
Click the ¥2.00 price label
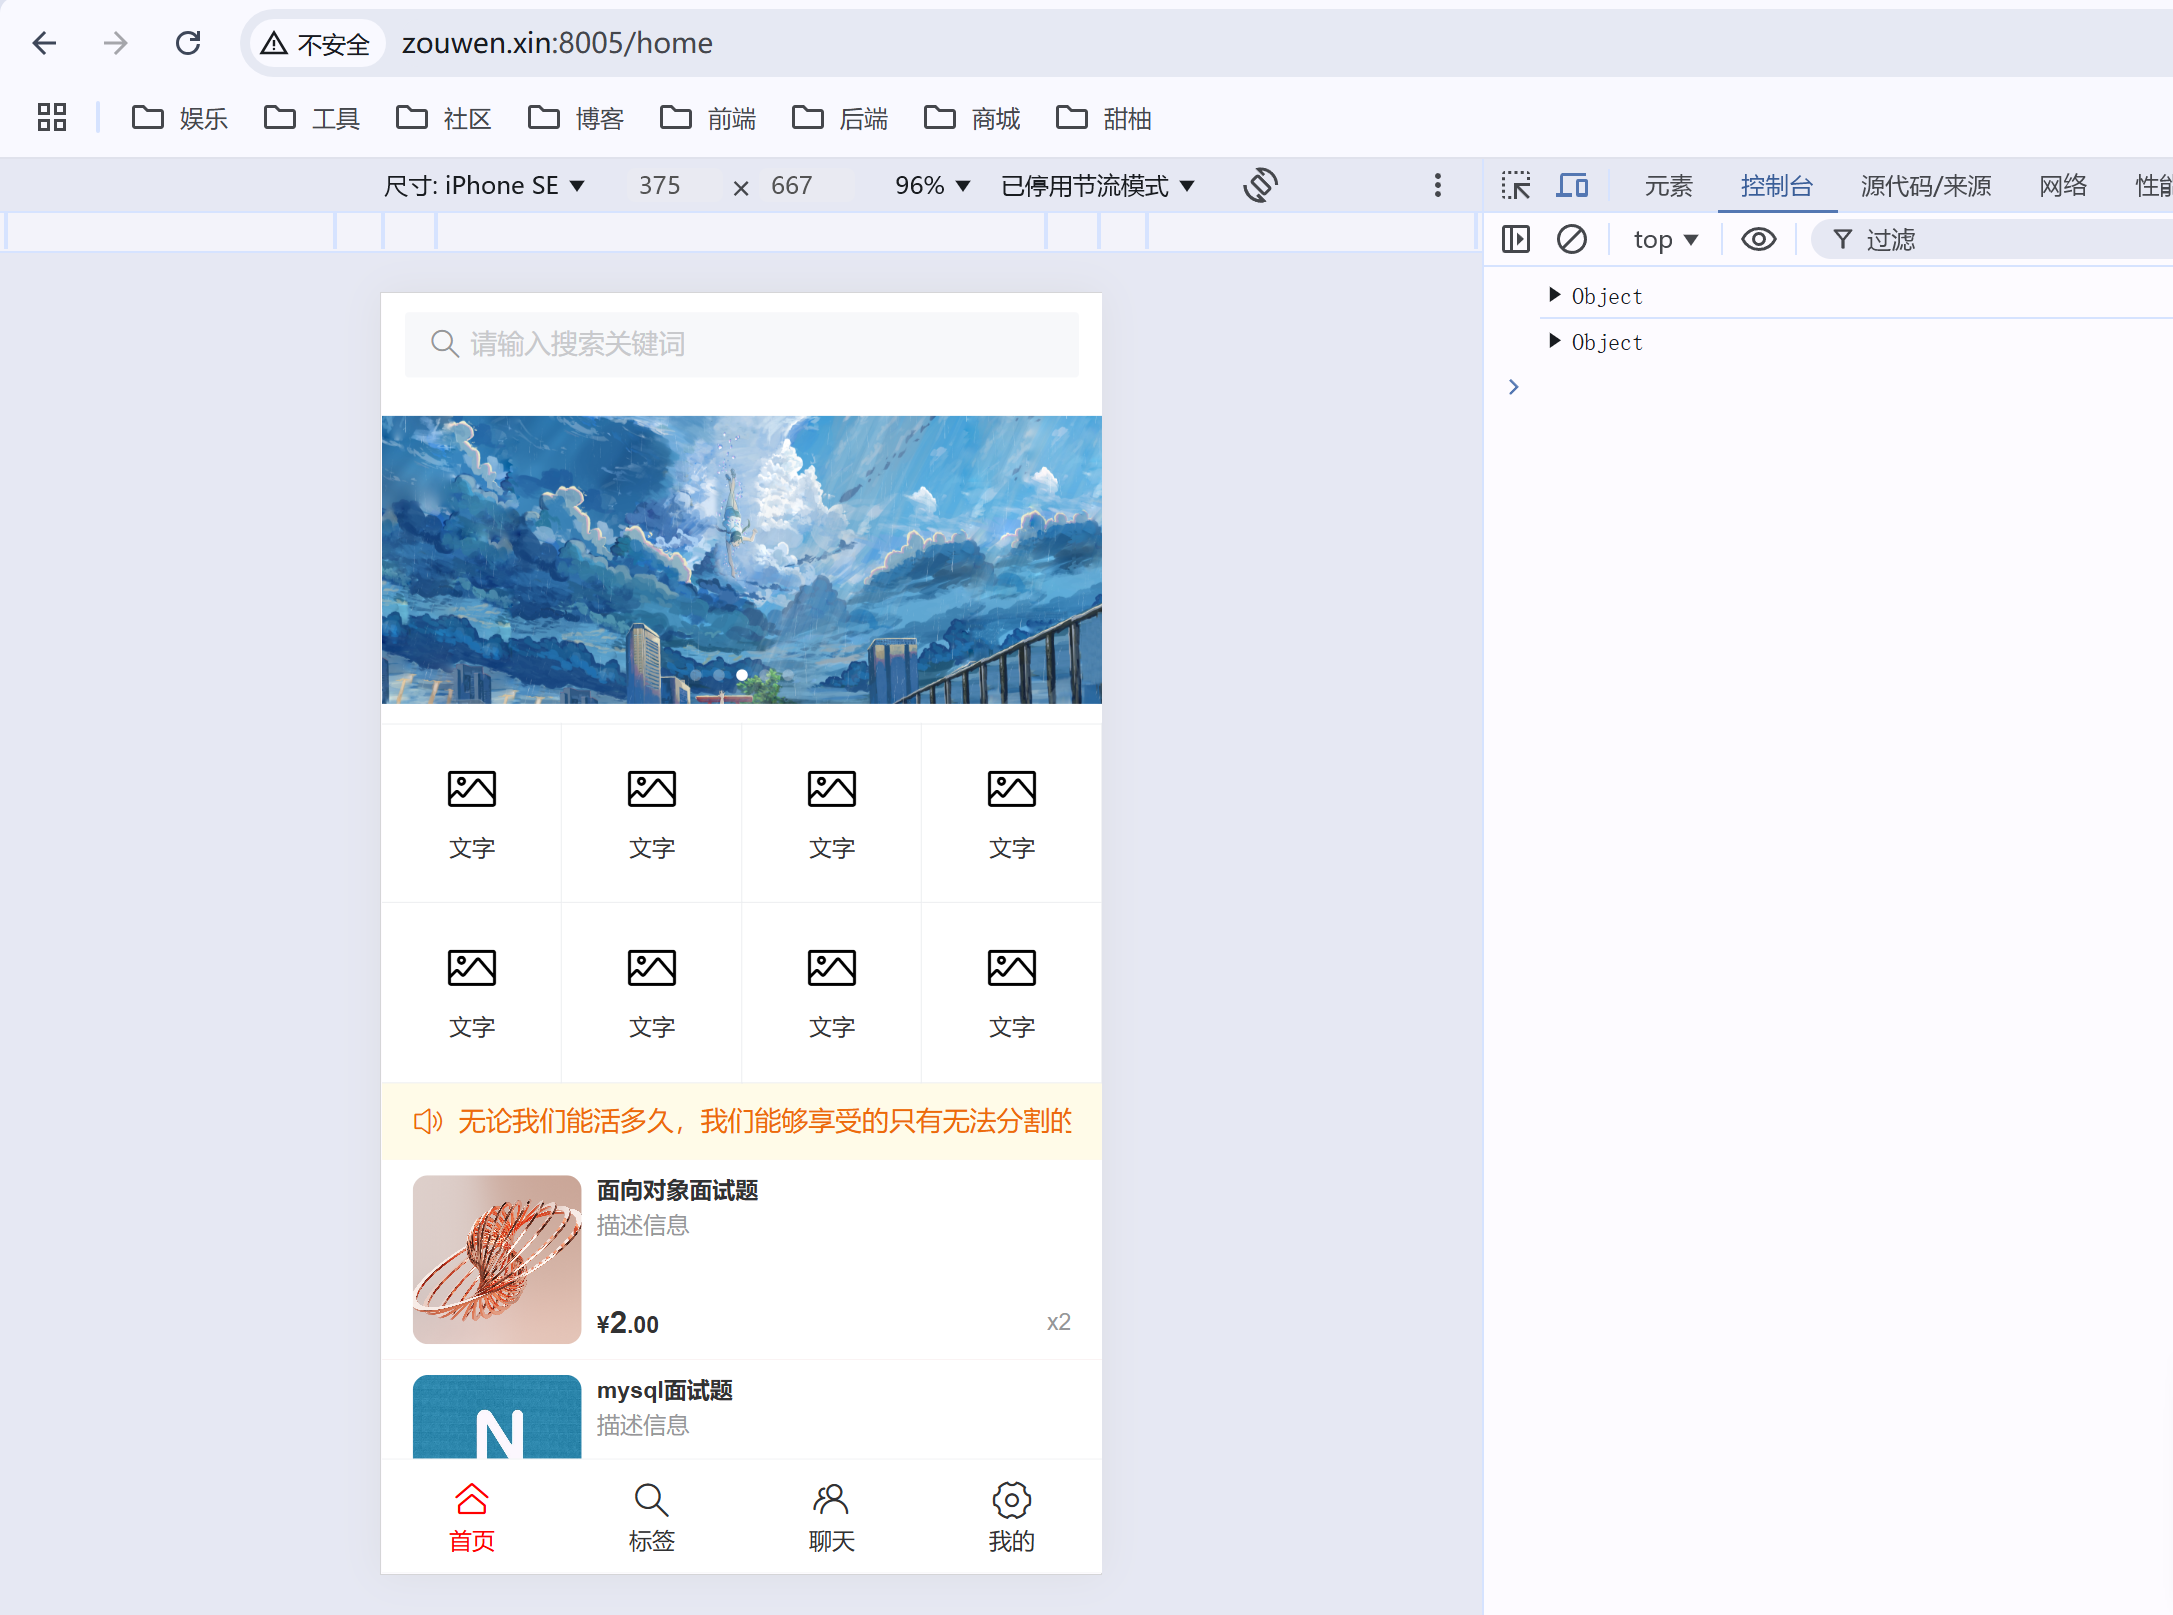tap(628, 1323)
